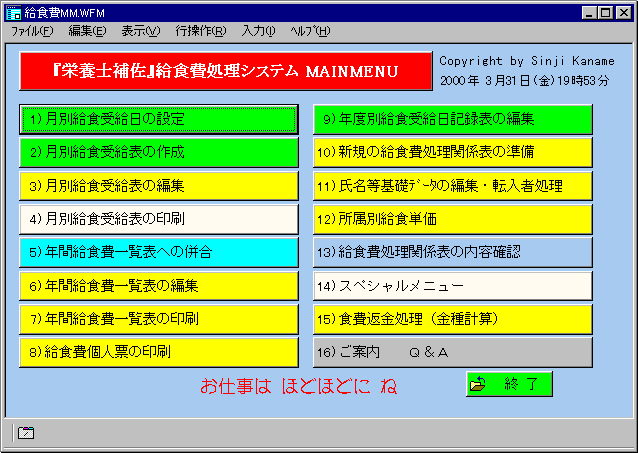Screen dimensions: 638x453
Task: Choose 4) 月別給食受給表の印刷
Action: coord(159,219)
